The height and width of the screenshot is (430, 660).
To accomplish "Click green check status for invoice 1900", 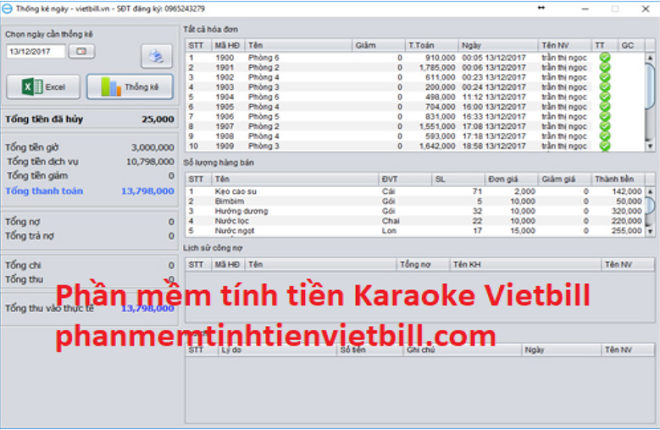I will pyautogui.click(x=605, y=58).
